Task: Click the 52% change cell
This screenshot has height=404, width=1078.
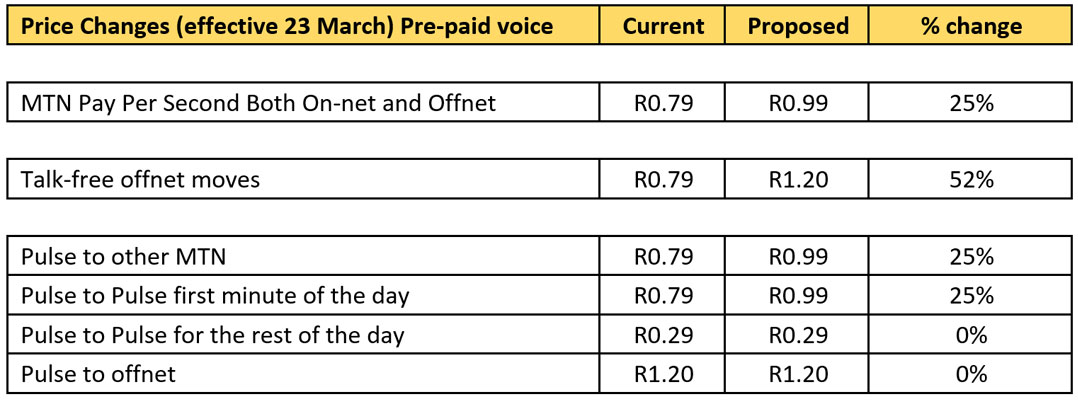Action: point(971,180)
